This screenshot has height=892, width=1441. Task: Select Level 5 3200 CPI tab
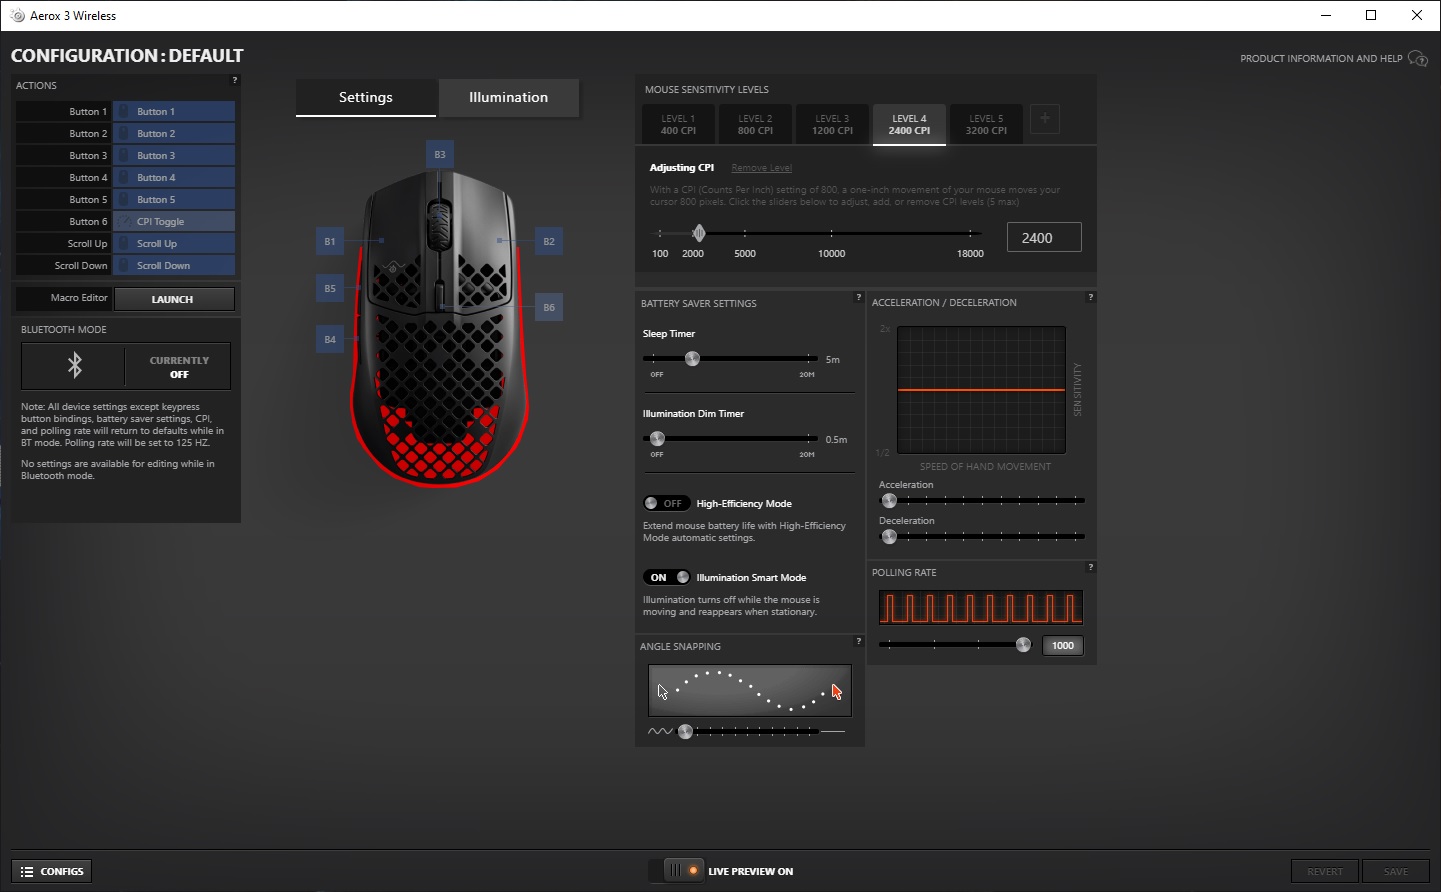tap(986, 124)
